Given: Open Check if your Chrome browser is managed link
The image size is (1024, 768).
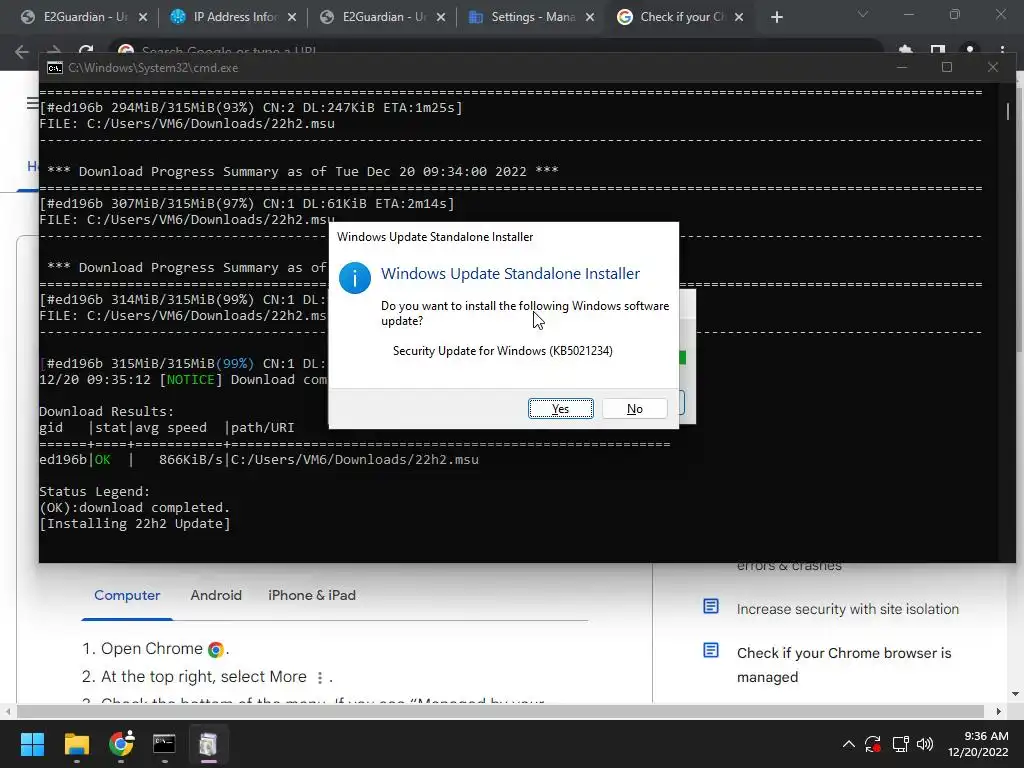Looking at the screenshot, I should 844,665.
